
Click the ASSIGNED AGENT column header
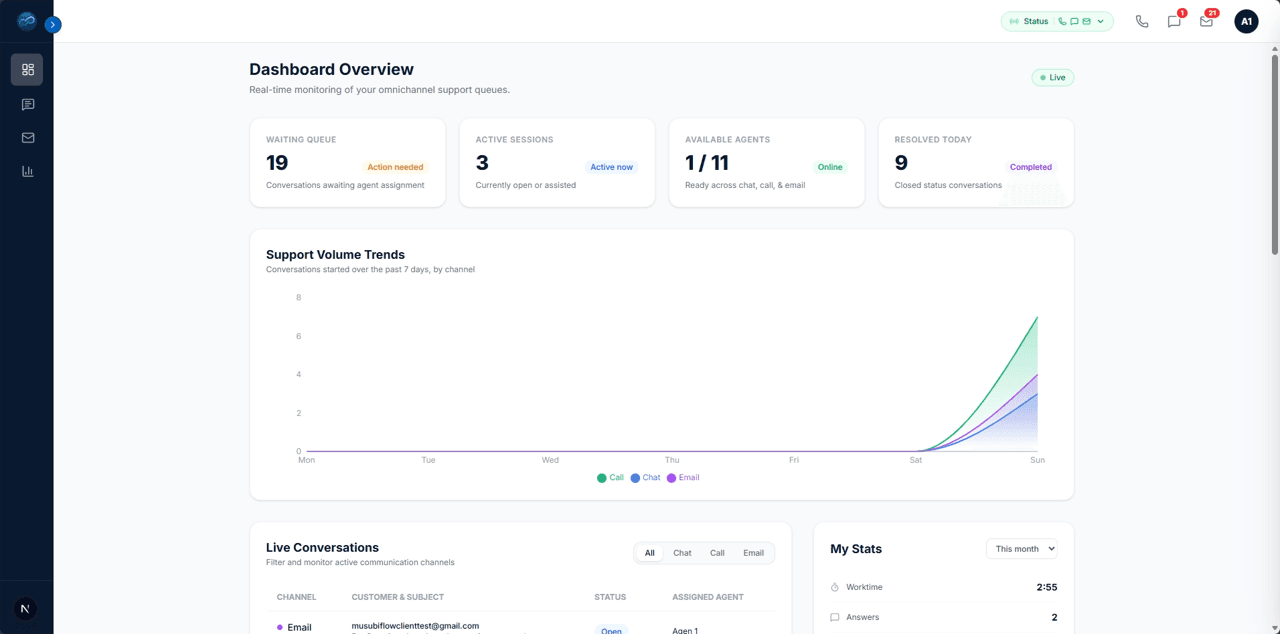pos(708,597)
